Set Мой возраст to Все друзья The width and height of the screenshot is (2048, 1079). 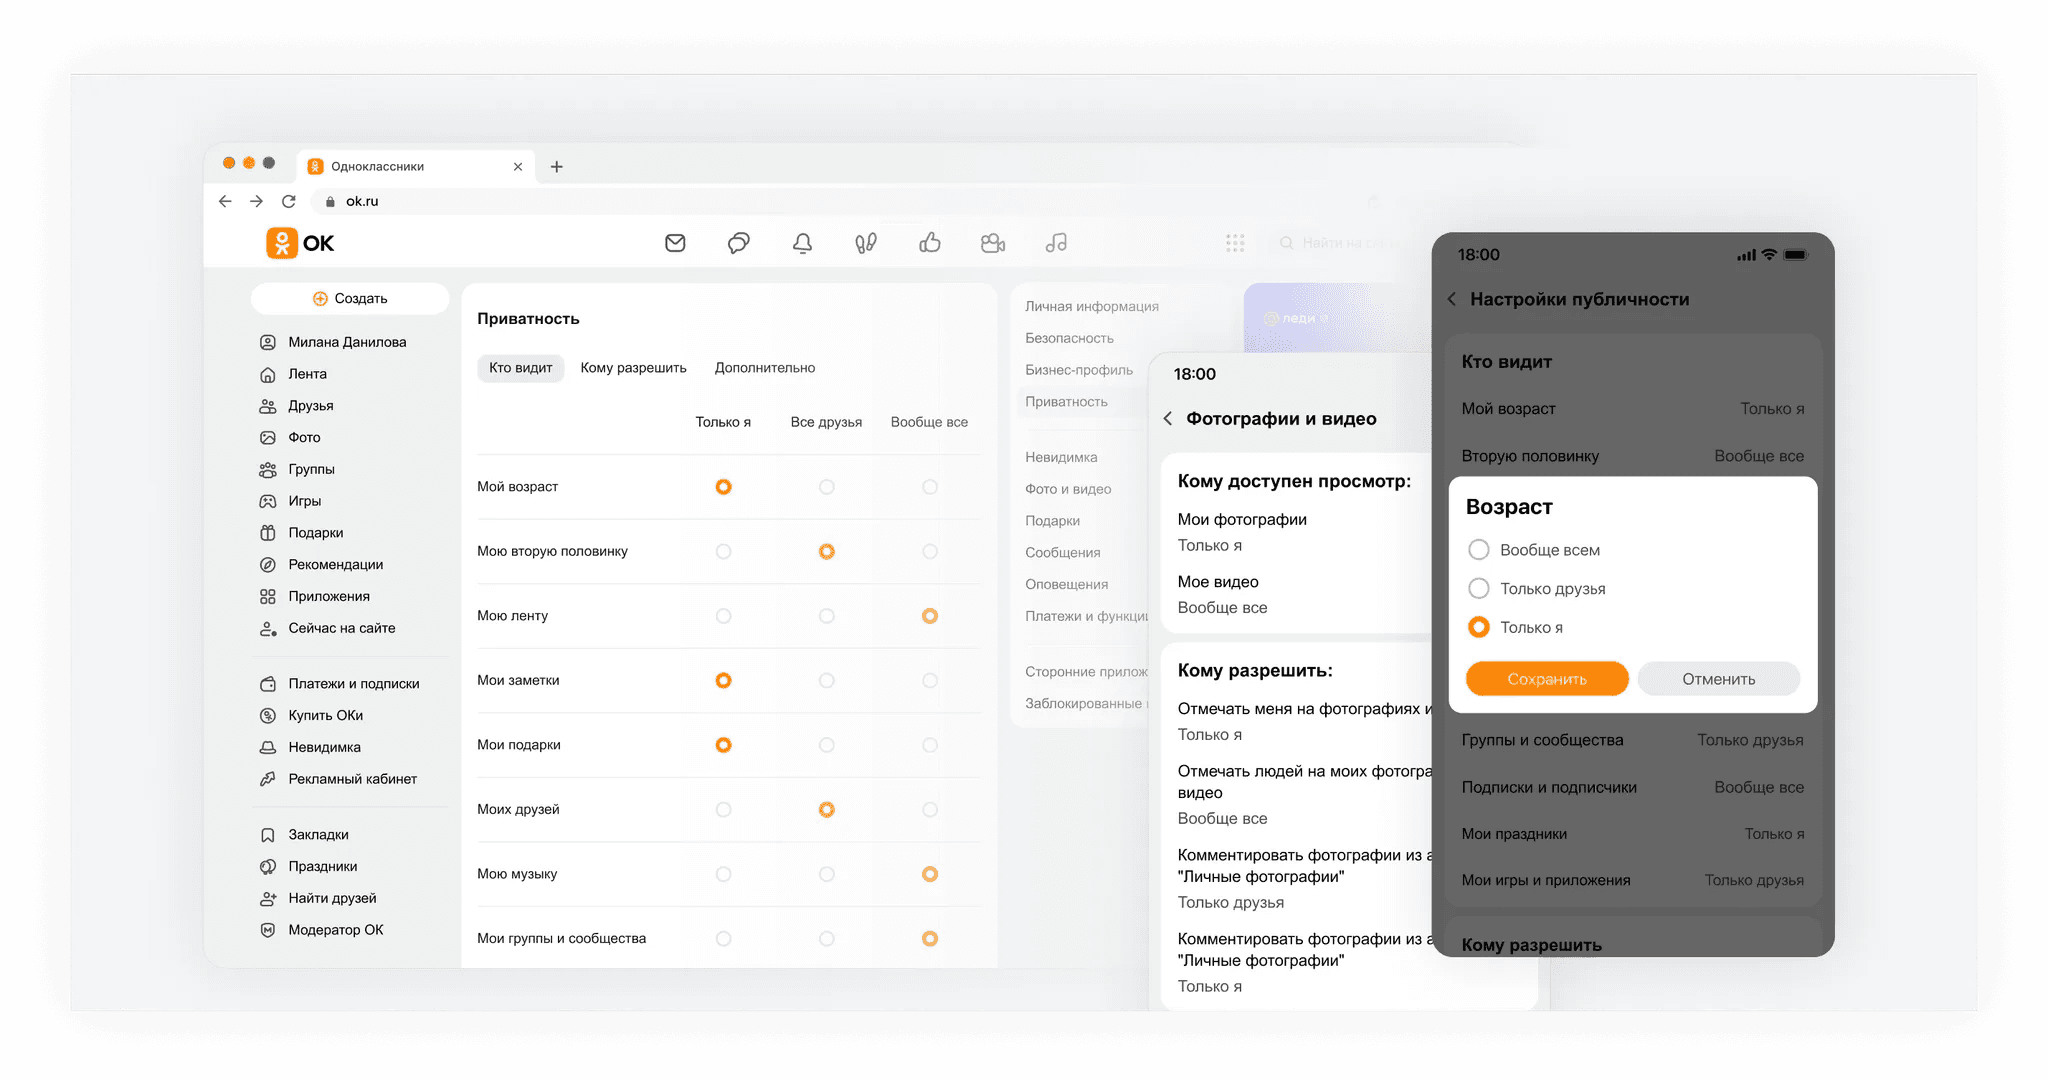[827, 487]
